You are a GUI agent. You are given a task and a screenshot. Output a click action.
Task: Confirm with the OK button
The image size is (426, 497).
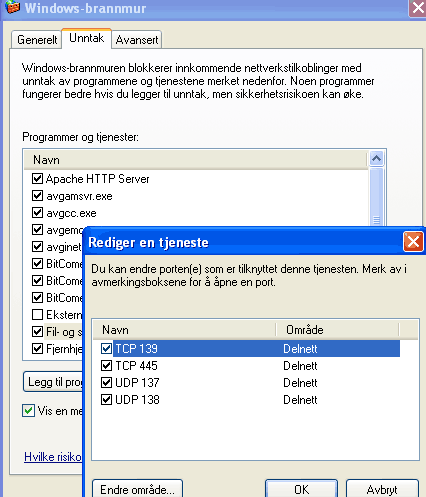coord(301,489)
